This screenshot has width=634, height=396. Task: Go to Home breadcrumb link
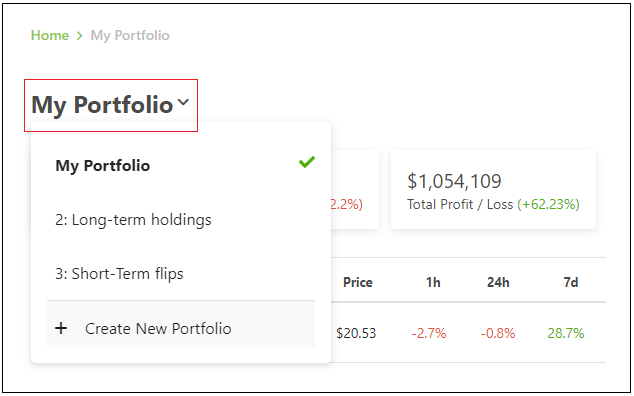pos(50,35)
